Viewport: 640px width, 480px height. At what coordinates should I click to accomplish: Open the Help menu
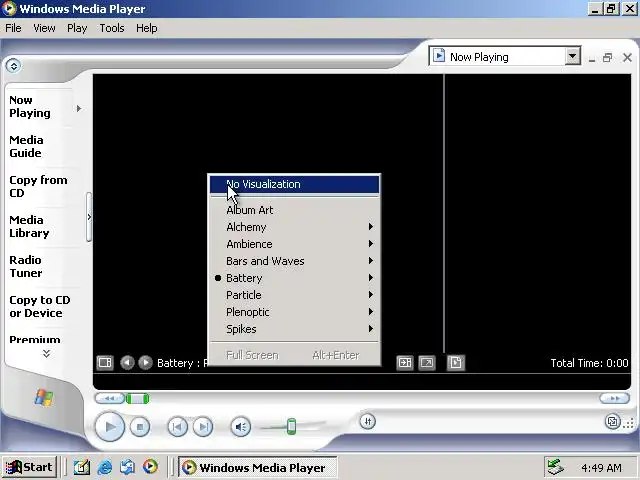(147, 28)
